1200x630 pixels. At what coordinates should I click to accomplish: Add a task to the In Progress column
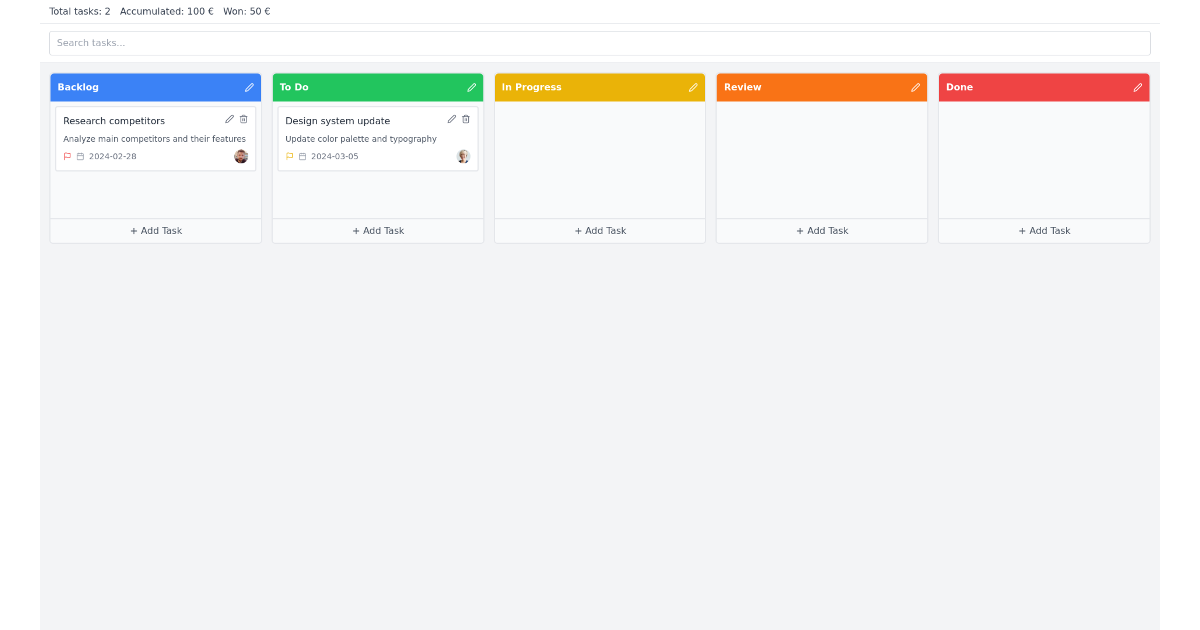[600, 230]
